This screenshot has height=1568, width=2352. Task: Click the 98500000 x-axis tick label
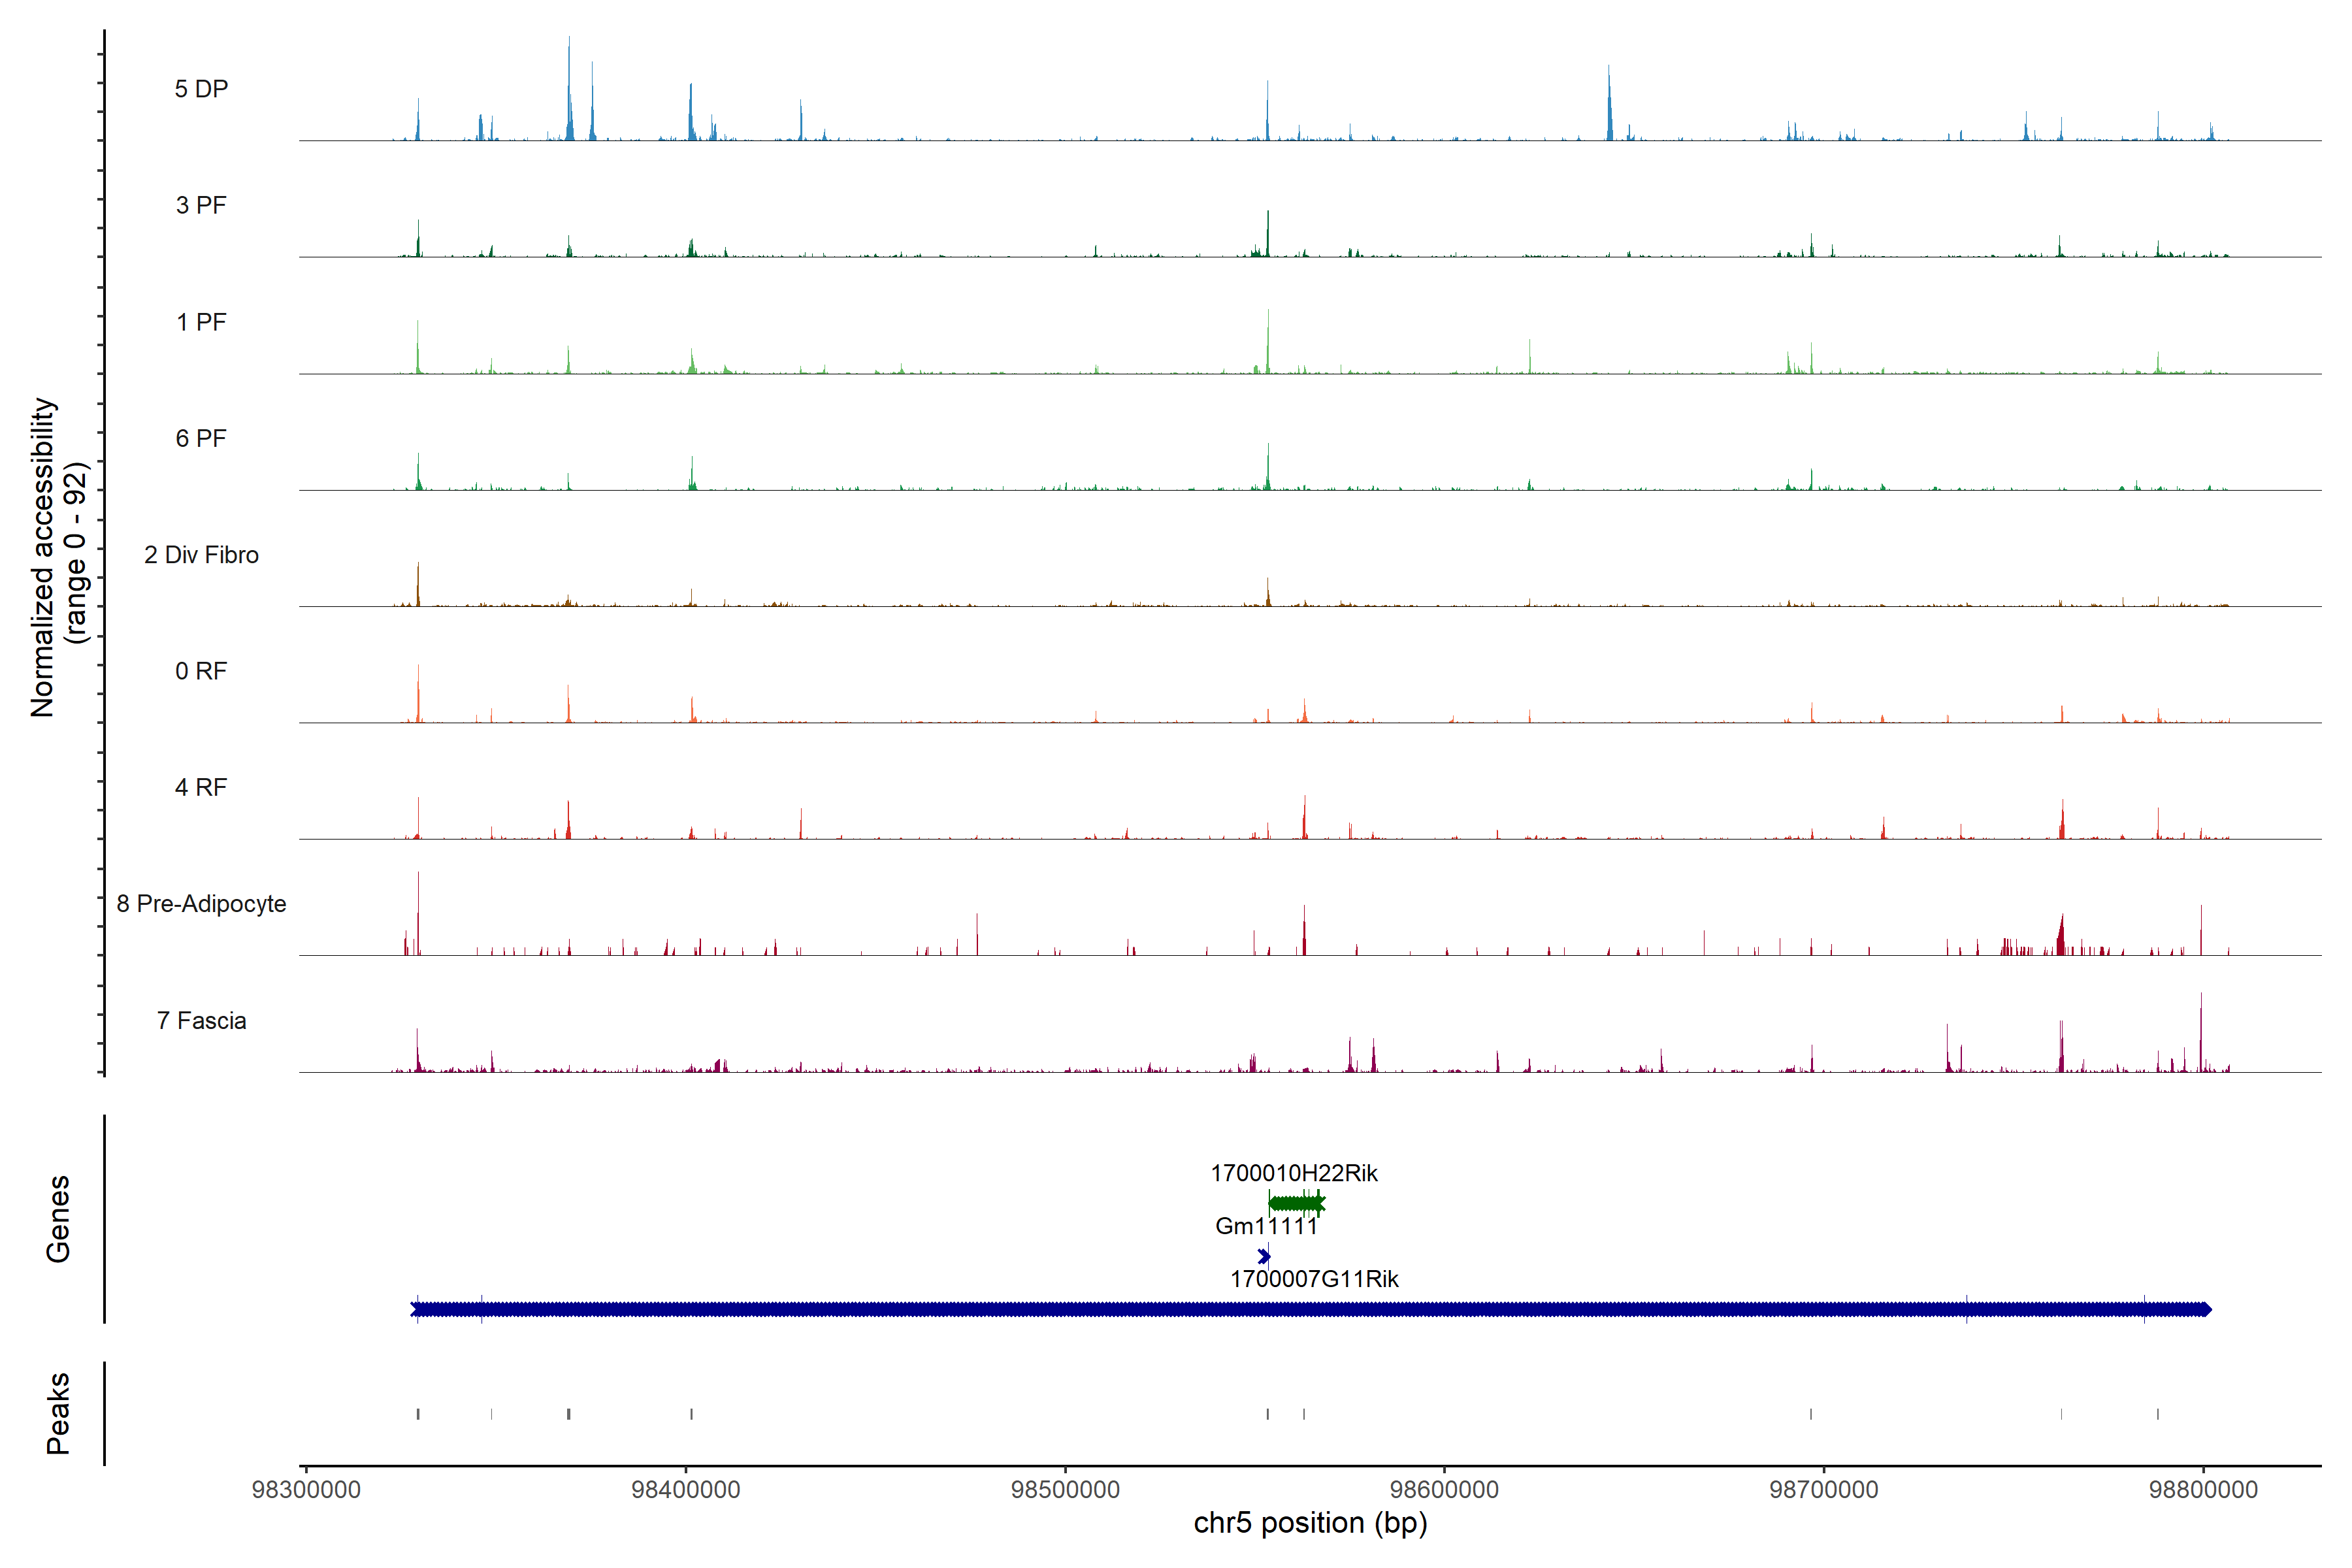click(1065, 1489)
